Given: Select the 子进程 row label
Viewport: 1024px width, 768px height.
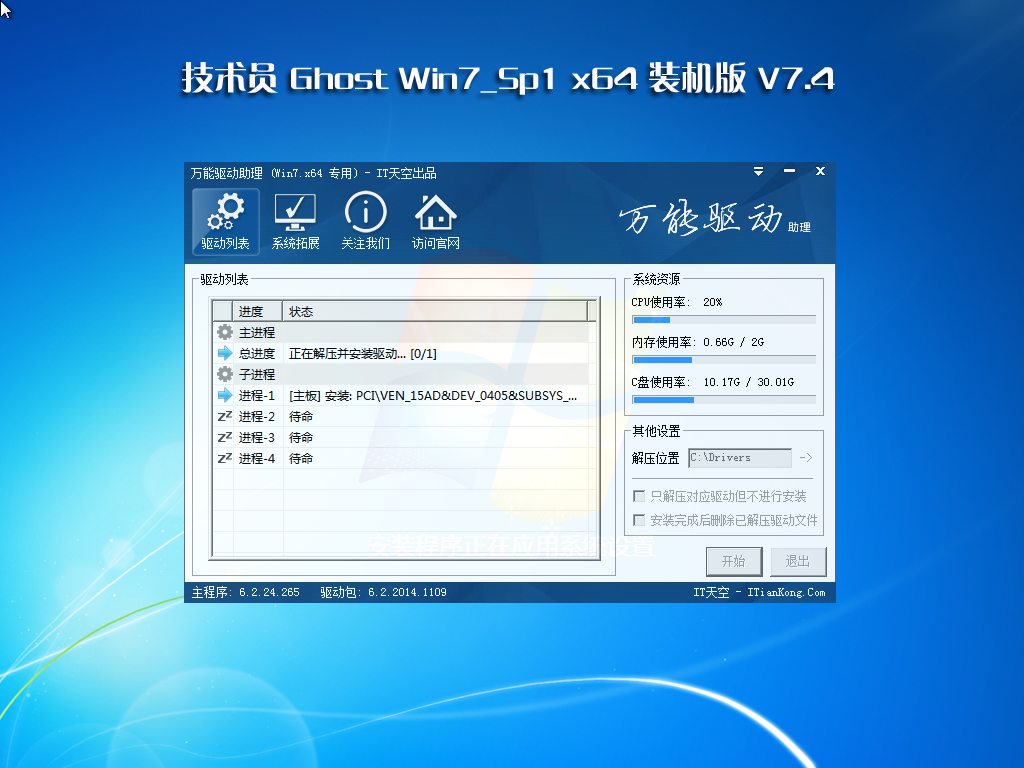Looking at the screenshot, I should point(257,374).
